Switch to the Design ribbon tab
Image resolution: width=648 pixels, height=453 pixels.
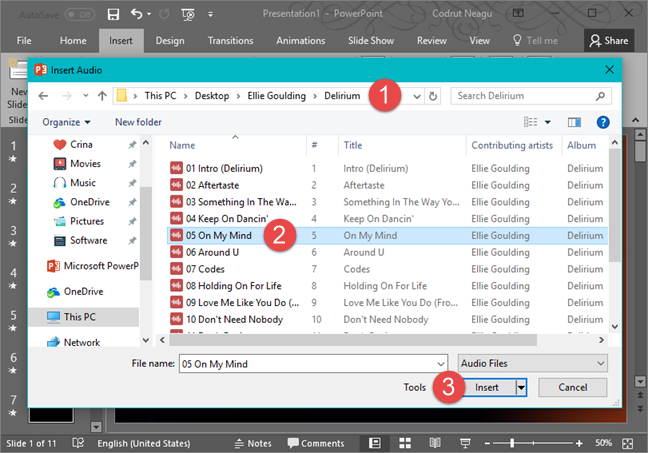click(170, 41)
